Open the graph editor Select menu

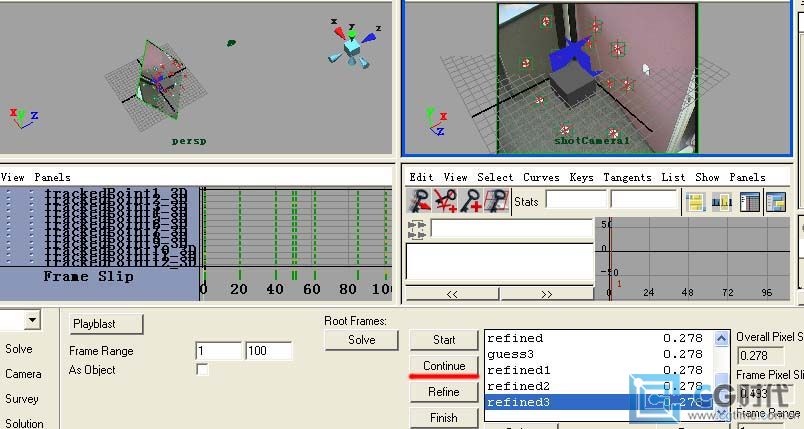click(495, 177)
